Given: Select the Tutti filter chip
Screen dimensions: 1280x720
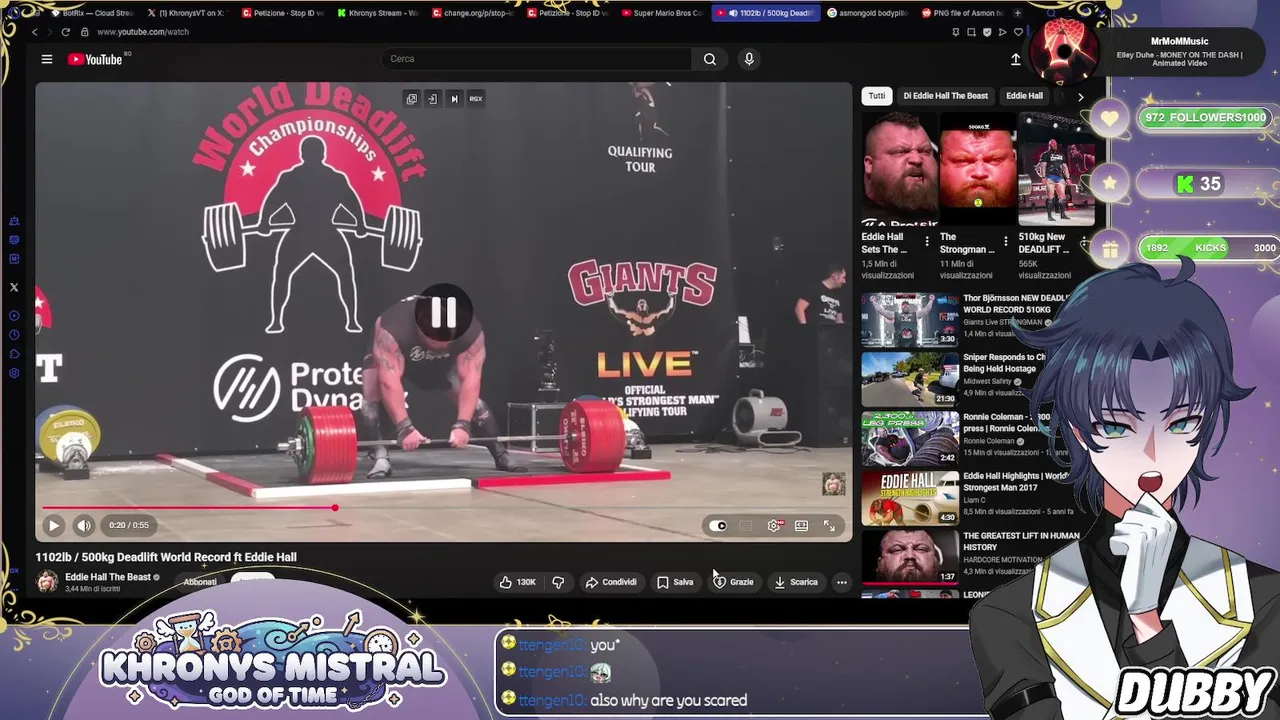Looking at the screenshot, I should click(876, 96).
